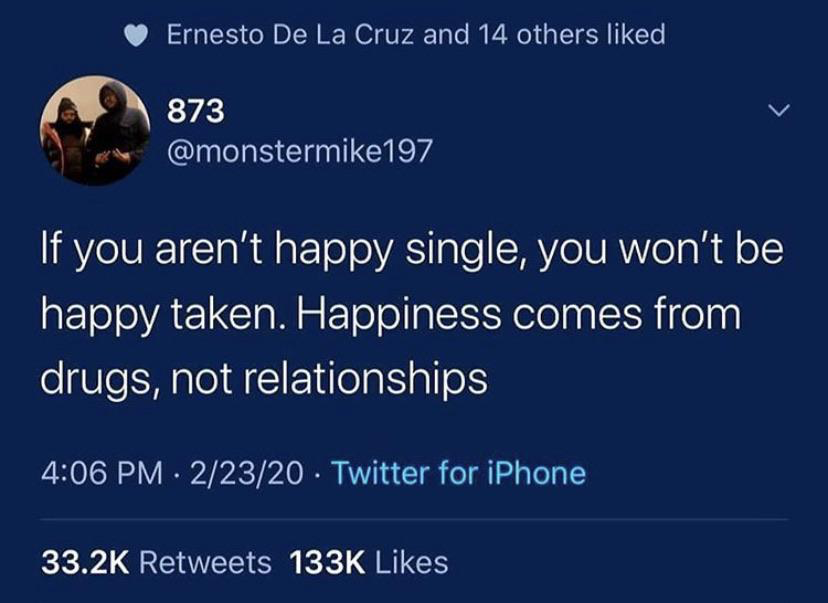The image size is (828, 603).
Task: Click the word 'drugs,' in the tweet
Action: click(x=101, y=379)
